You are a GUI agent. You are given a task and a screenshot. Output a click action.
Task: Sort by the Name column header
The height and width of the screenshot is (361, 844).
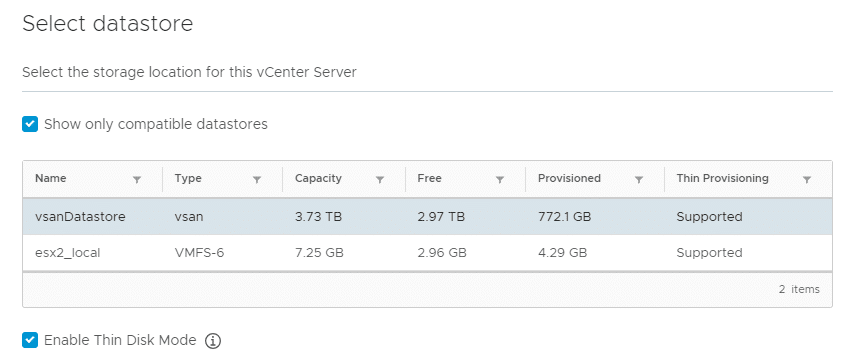[51, 178]
